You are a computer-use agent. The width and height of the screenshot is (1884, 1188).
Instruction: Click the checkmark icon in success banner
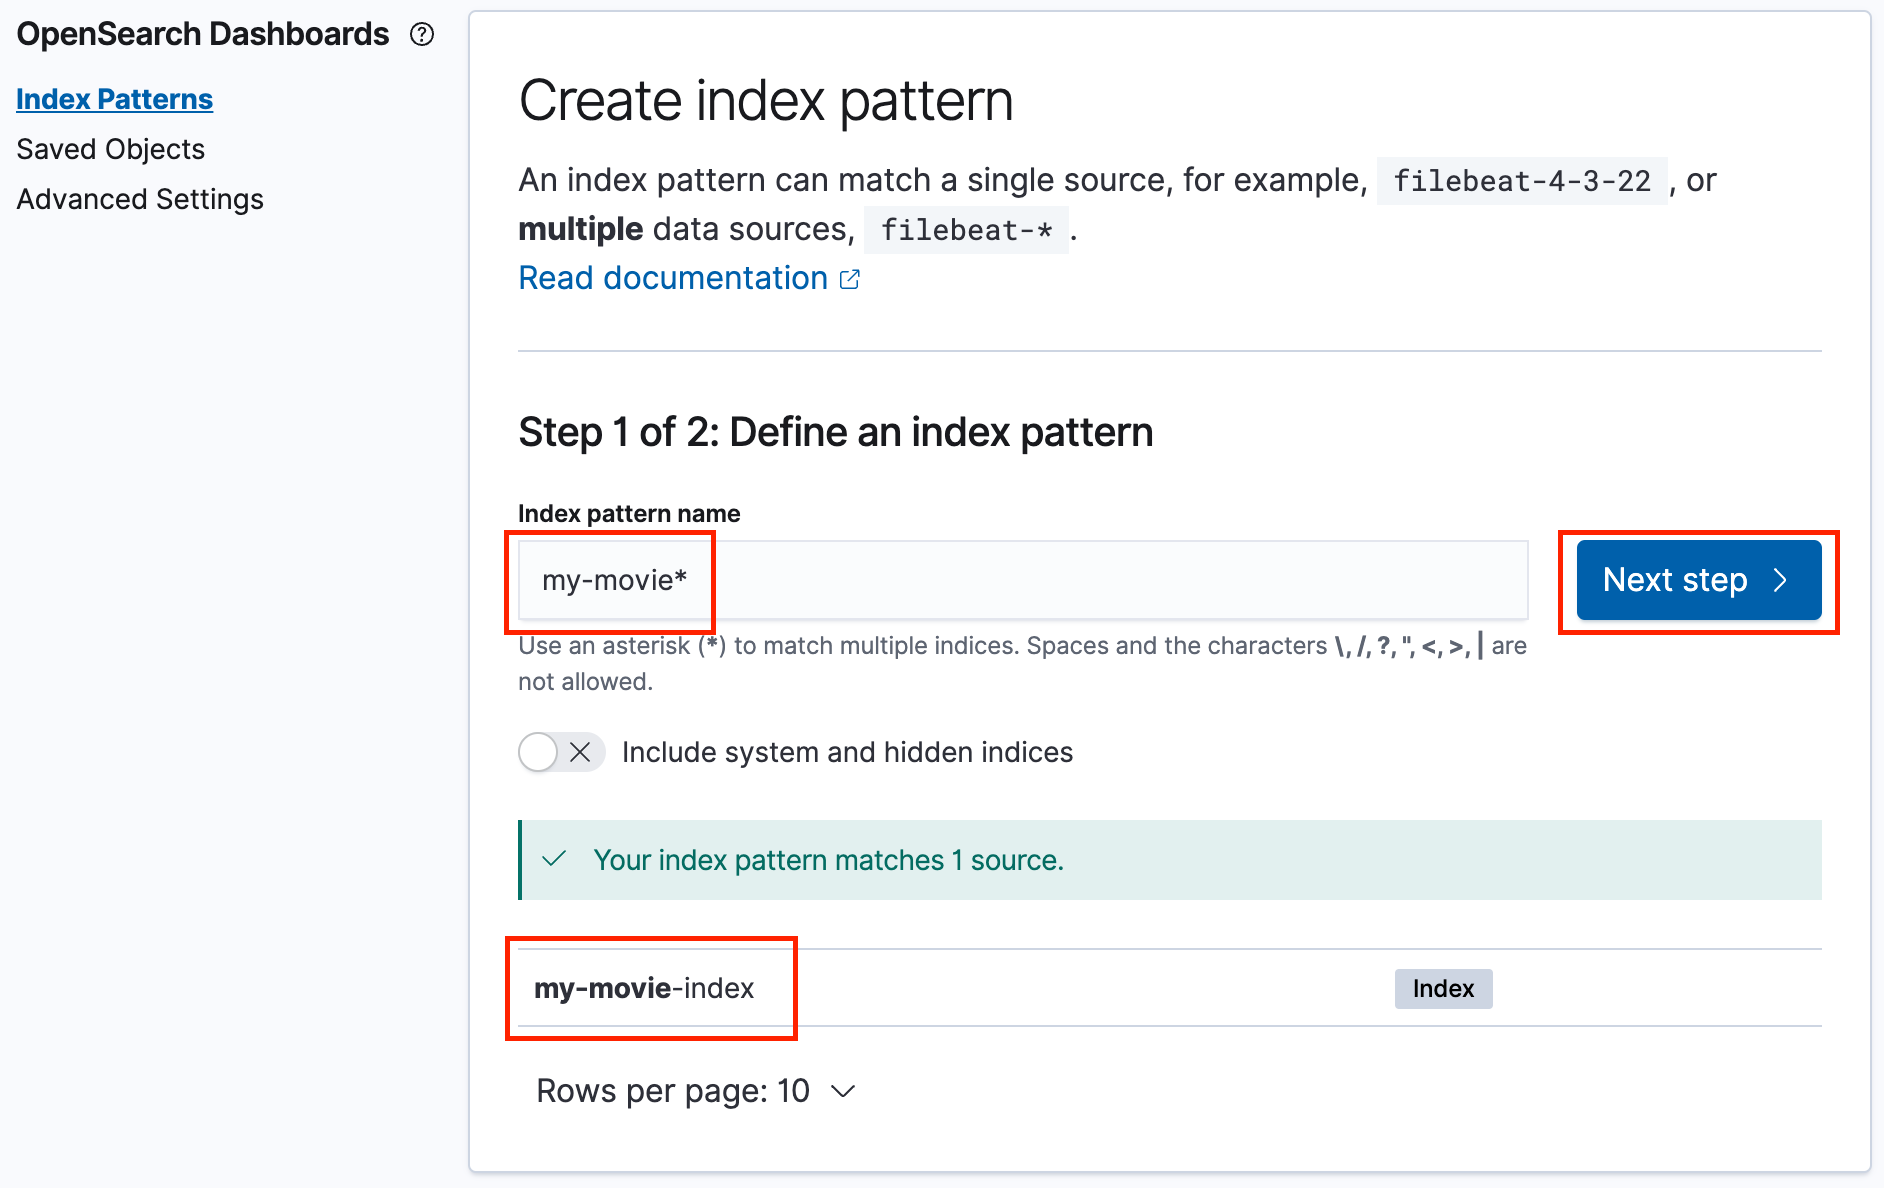(x=554, y=859)
